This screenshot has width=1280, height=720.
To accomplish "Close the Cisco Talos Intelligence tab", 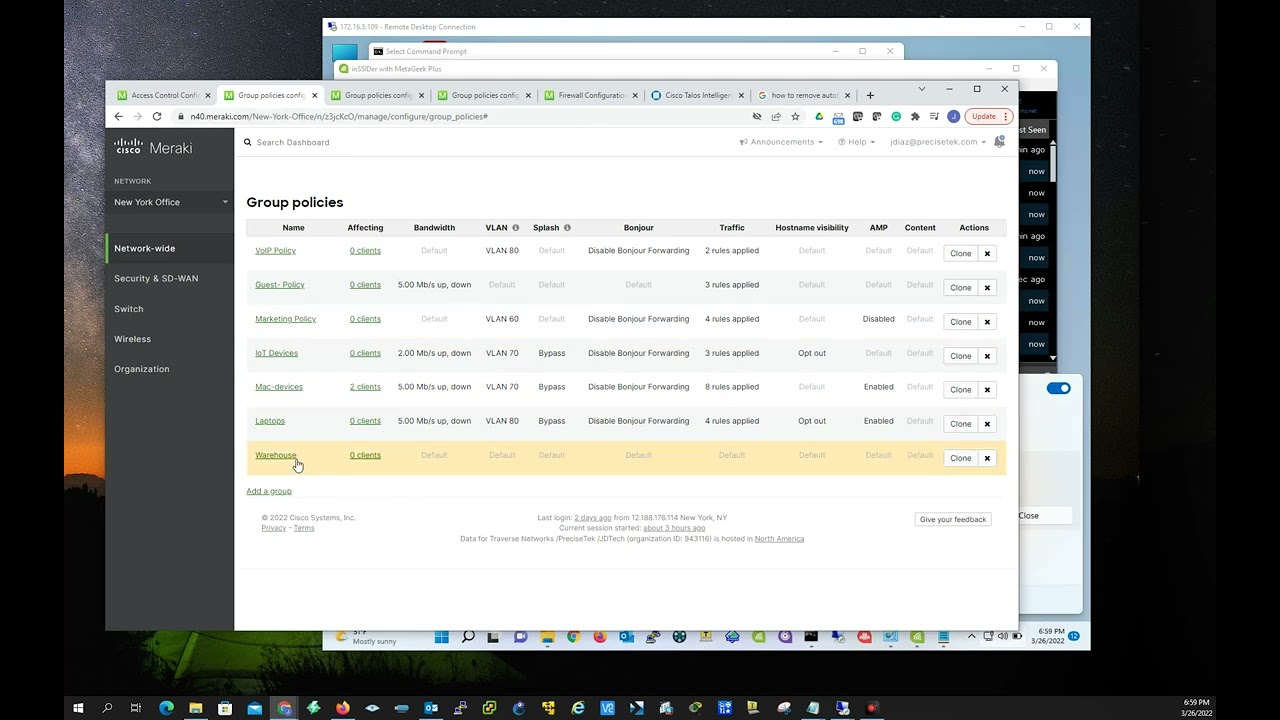I will 741,95.
